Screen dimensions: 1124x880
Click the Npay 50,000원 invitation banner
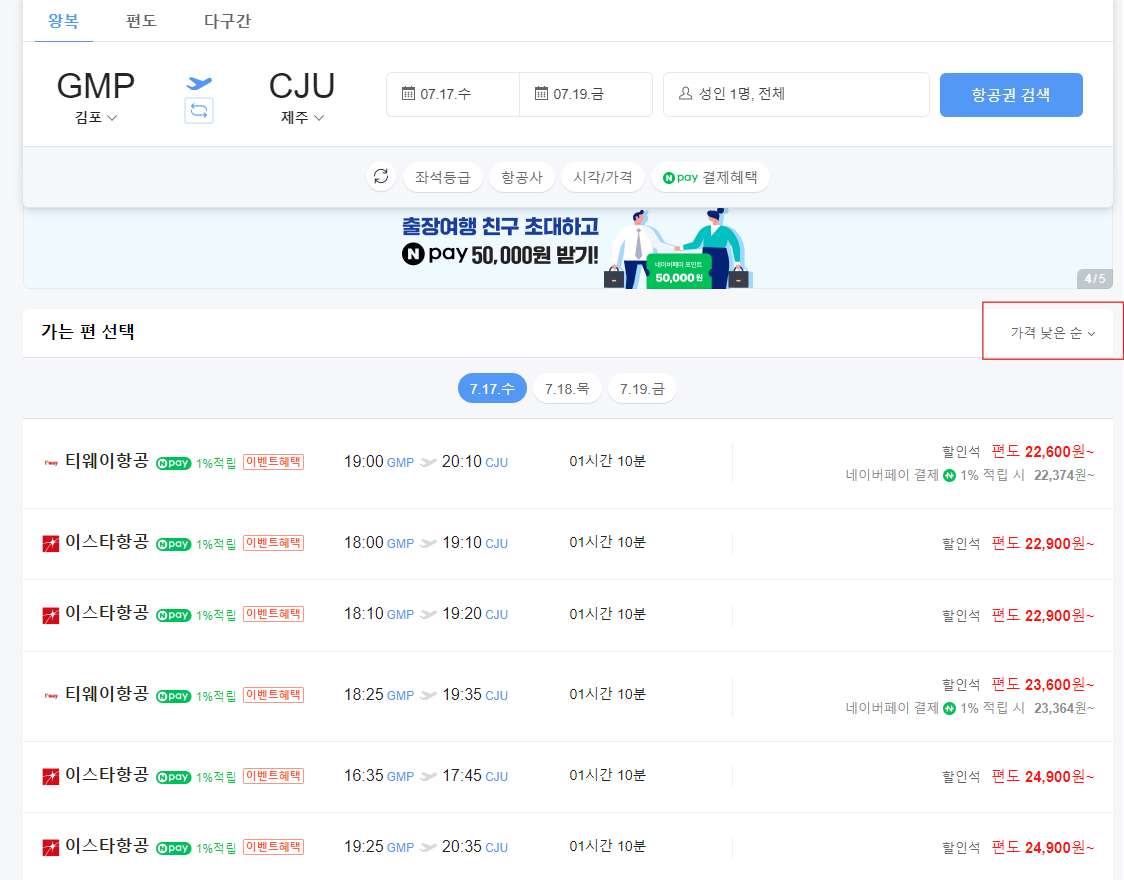coord(568,248)
